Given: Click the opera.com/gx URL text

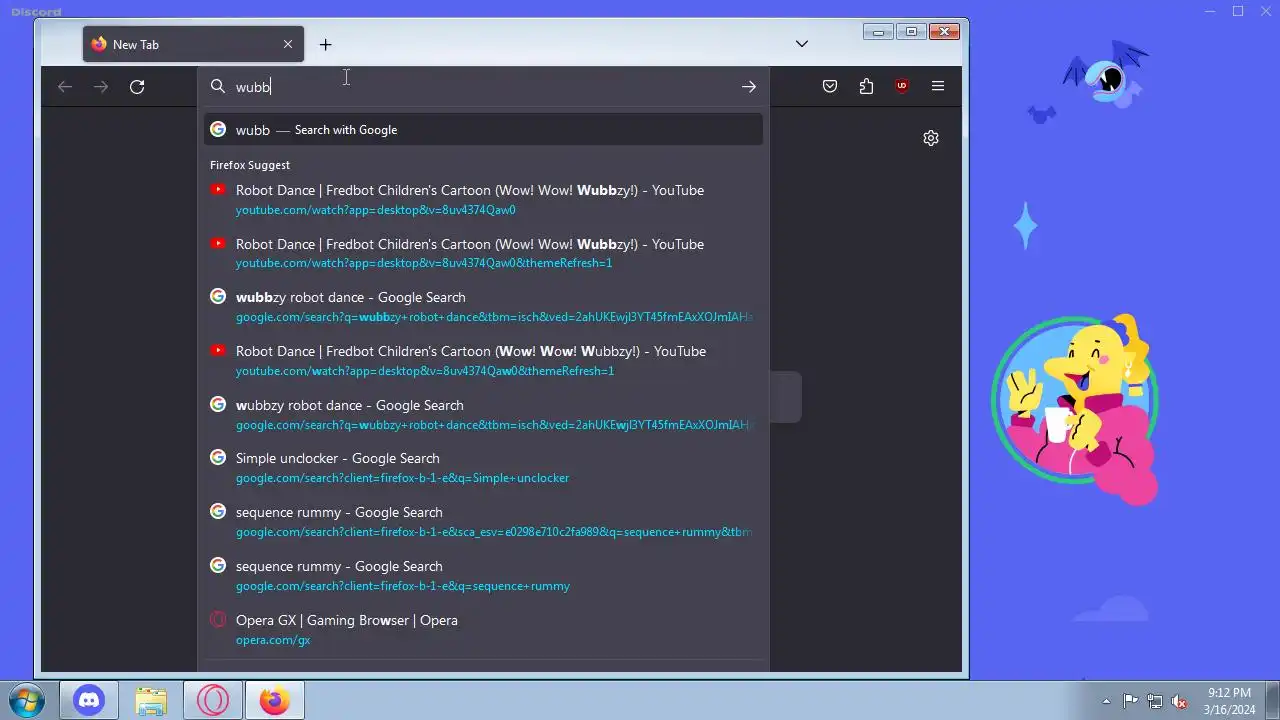Looking at the screenshot, I should [x=273, y=640].
